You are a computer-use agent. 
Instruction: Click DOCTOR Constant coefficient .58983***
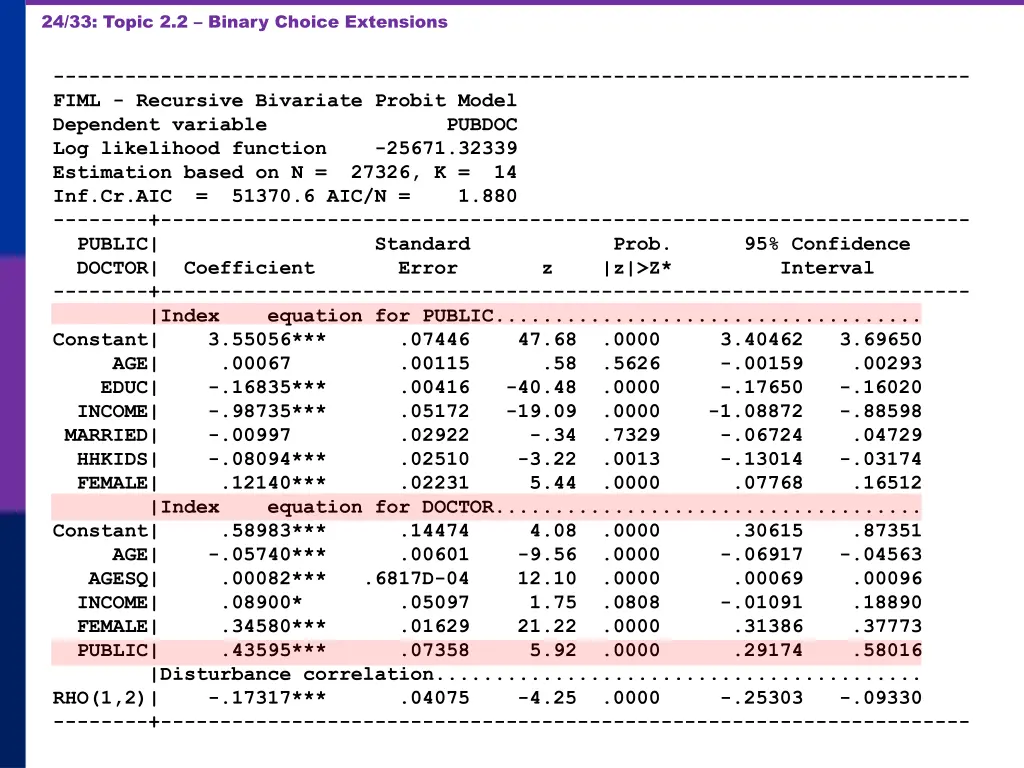click(274, 531)
